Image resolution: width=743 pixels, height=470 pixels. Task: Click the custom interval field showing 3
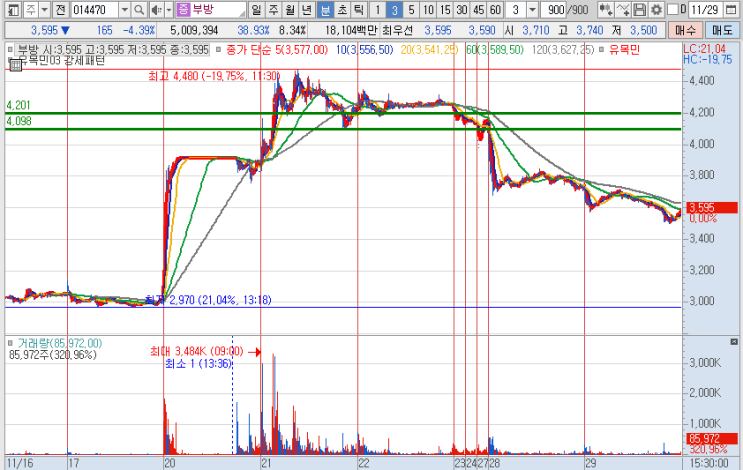point(516,9)
